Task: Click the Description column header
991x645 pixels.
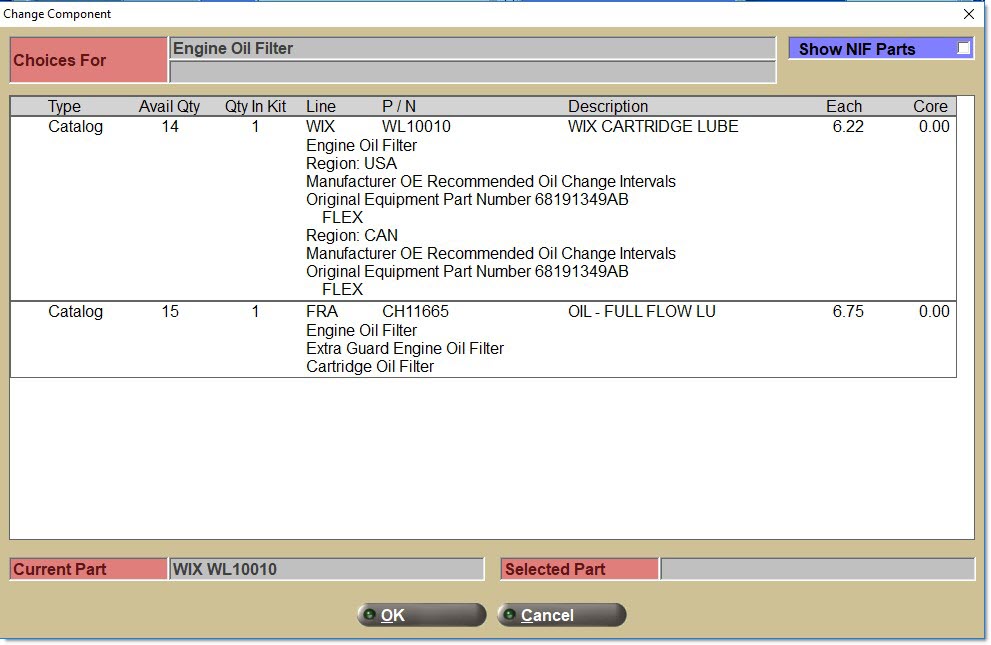Action: click(x=608, y=107)
